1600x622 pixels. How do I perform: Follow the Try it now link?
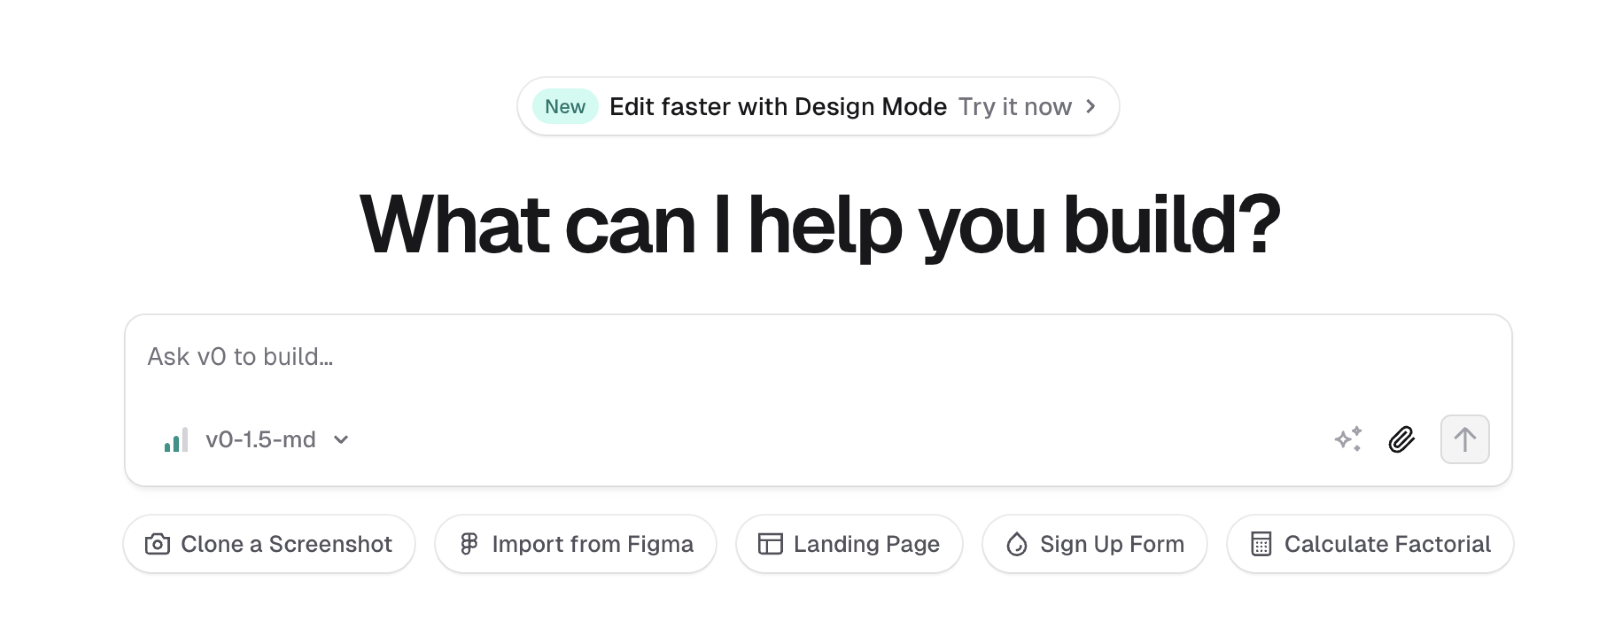1014,107
